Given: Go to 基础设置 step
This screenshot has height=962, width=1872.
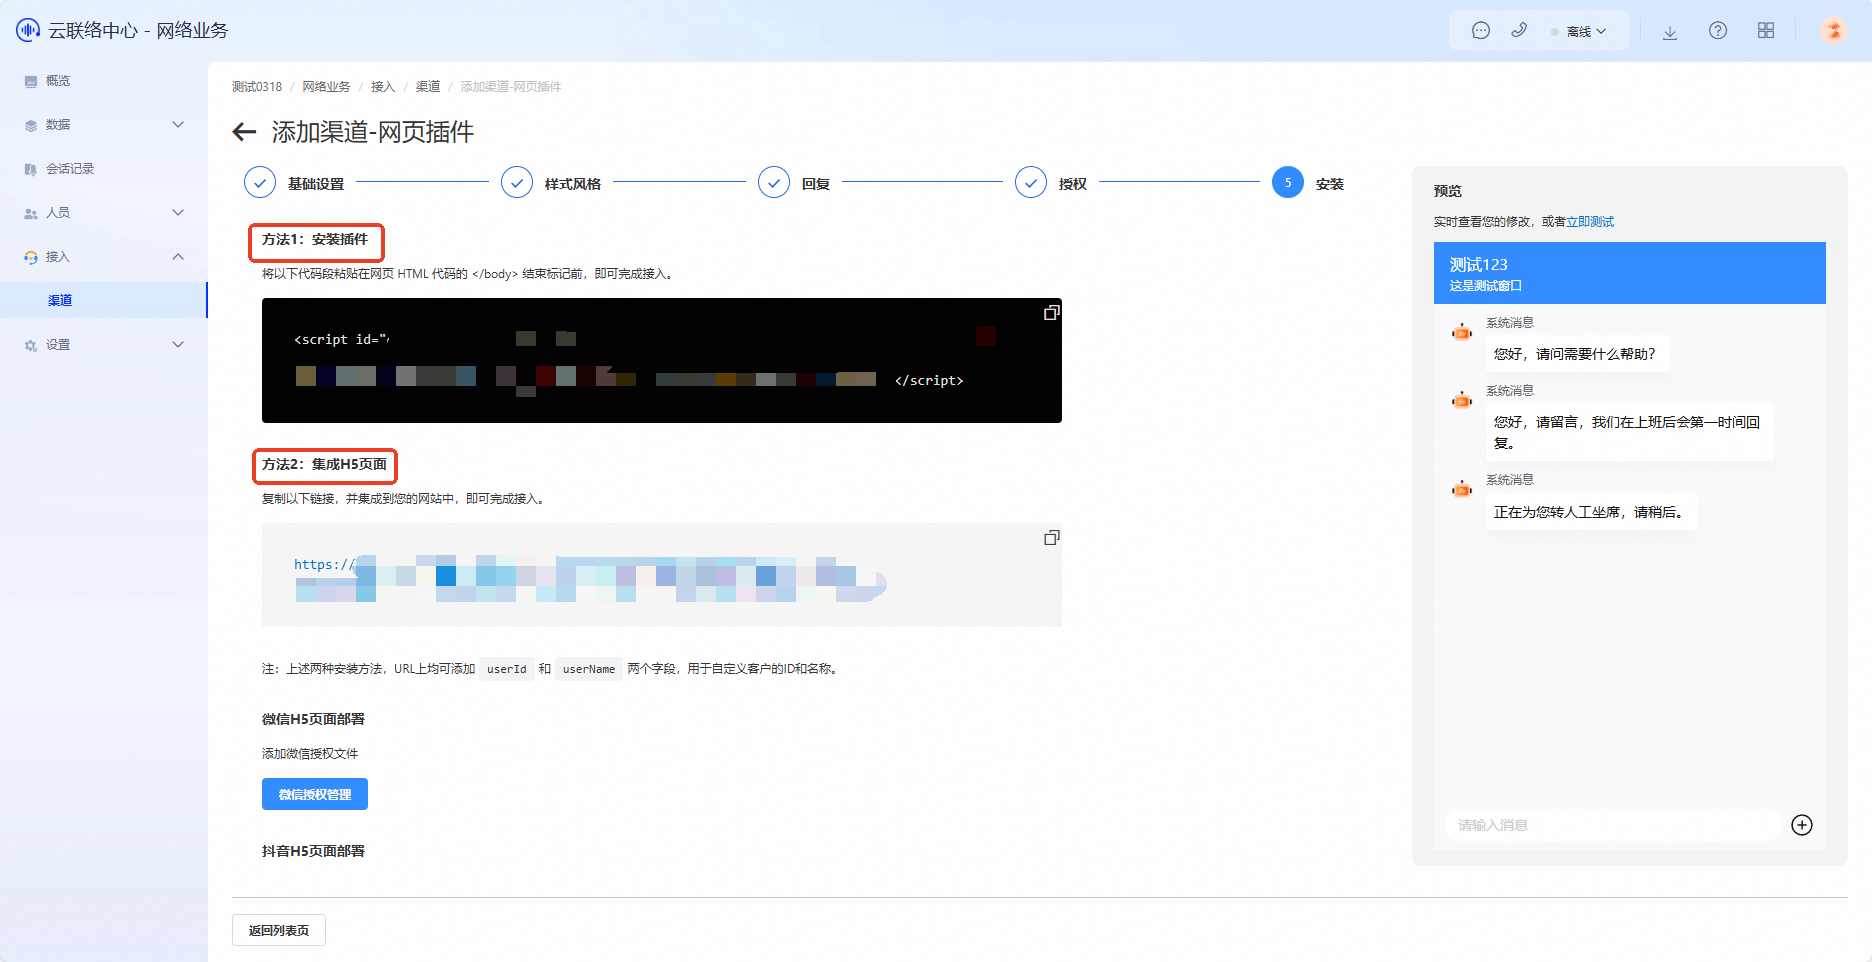Looking at the screenshot, I should [x=294, y=183].
